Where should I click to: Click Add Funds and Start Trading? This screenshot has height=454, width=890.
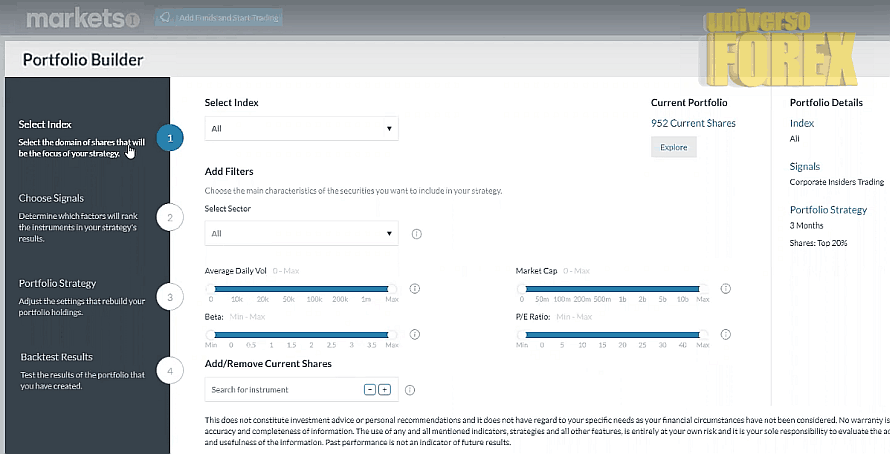[x=220, y=18]
